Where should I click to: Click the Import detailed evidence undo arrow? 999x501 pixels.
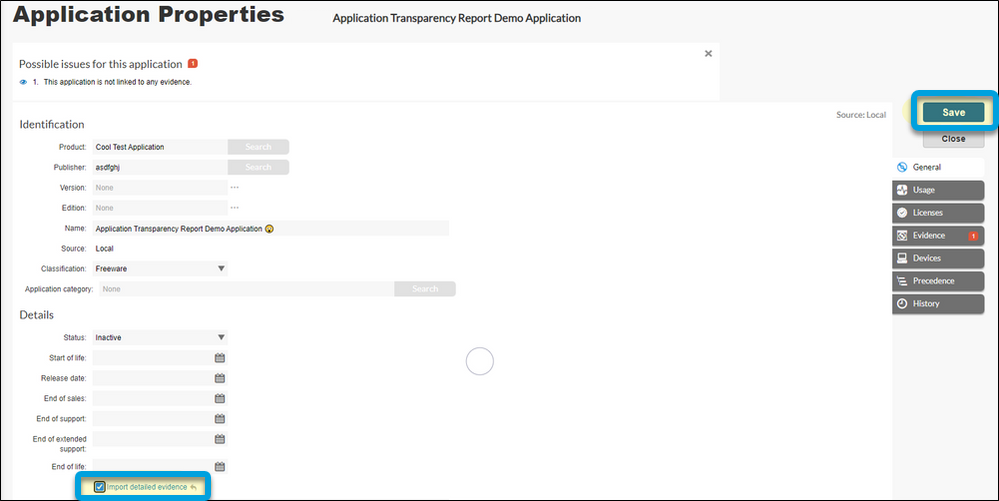tap(193, 487)
